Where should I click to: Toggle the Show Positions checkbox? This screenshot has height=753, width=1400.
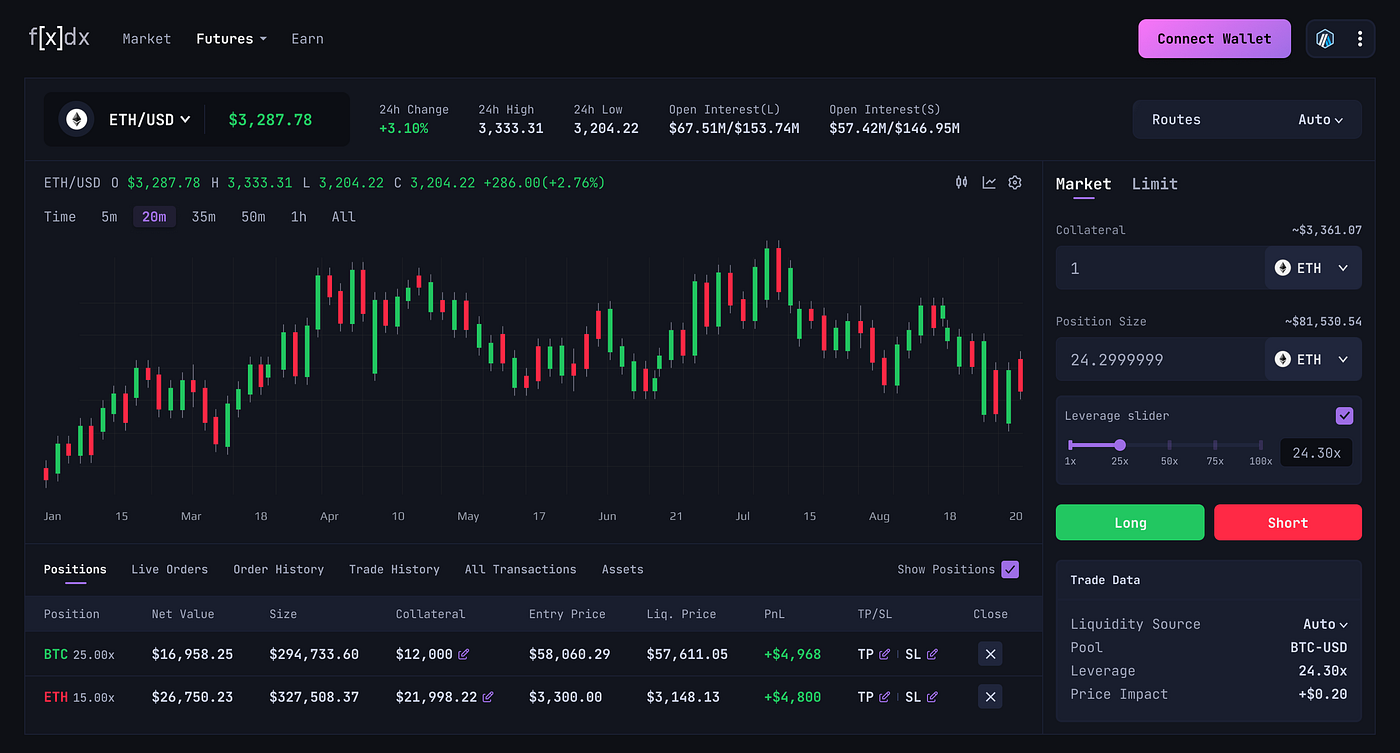click(x=1010, y=569)
